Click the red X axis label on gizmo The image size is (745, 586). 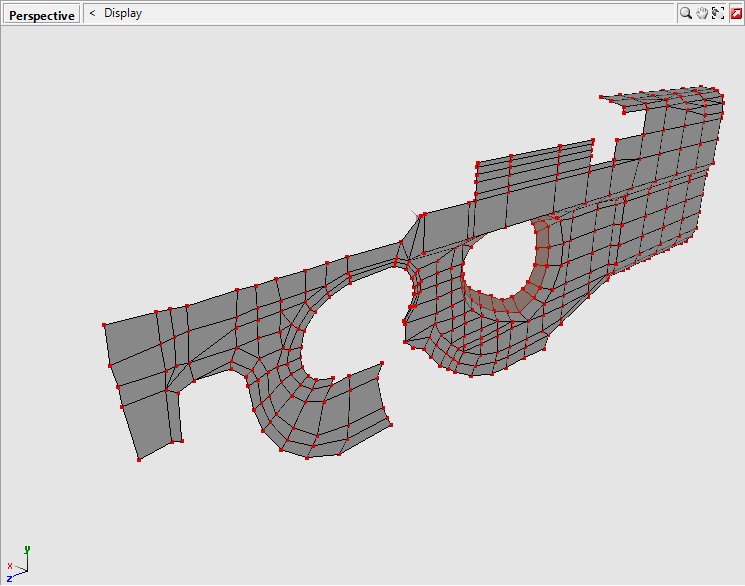click(9, 567)
